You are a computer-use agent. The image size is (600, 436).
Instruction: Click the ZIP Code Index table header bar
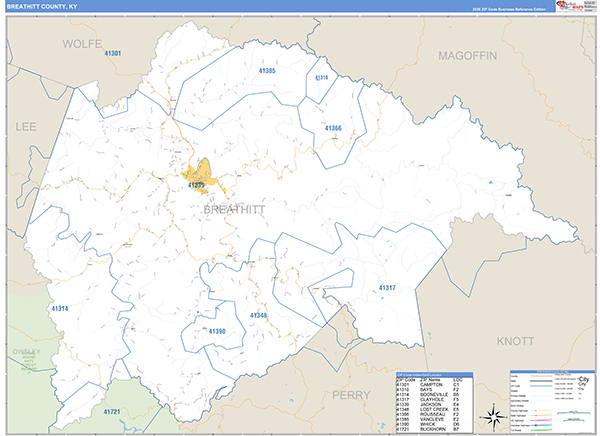coord(435,375)
